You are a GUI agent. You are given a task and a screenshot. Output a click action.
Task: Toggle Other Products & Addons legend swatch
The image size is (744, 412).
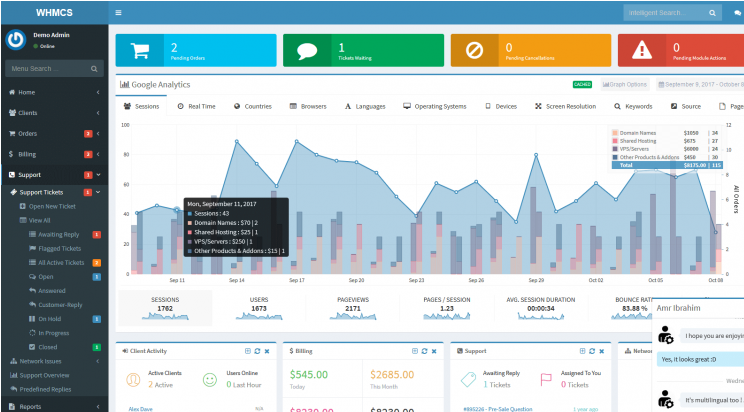615,157
